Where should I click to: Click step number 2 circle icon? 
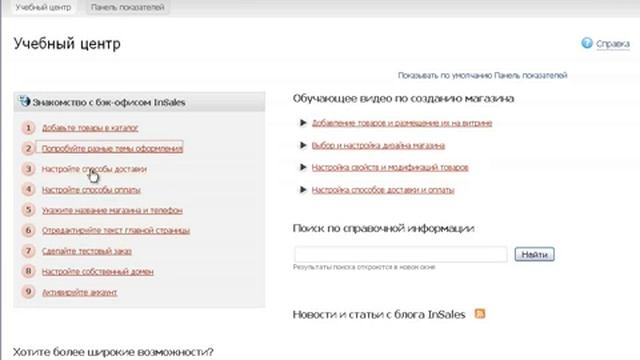(x=28, y=148)
